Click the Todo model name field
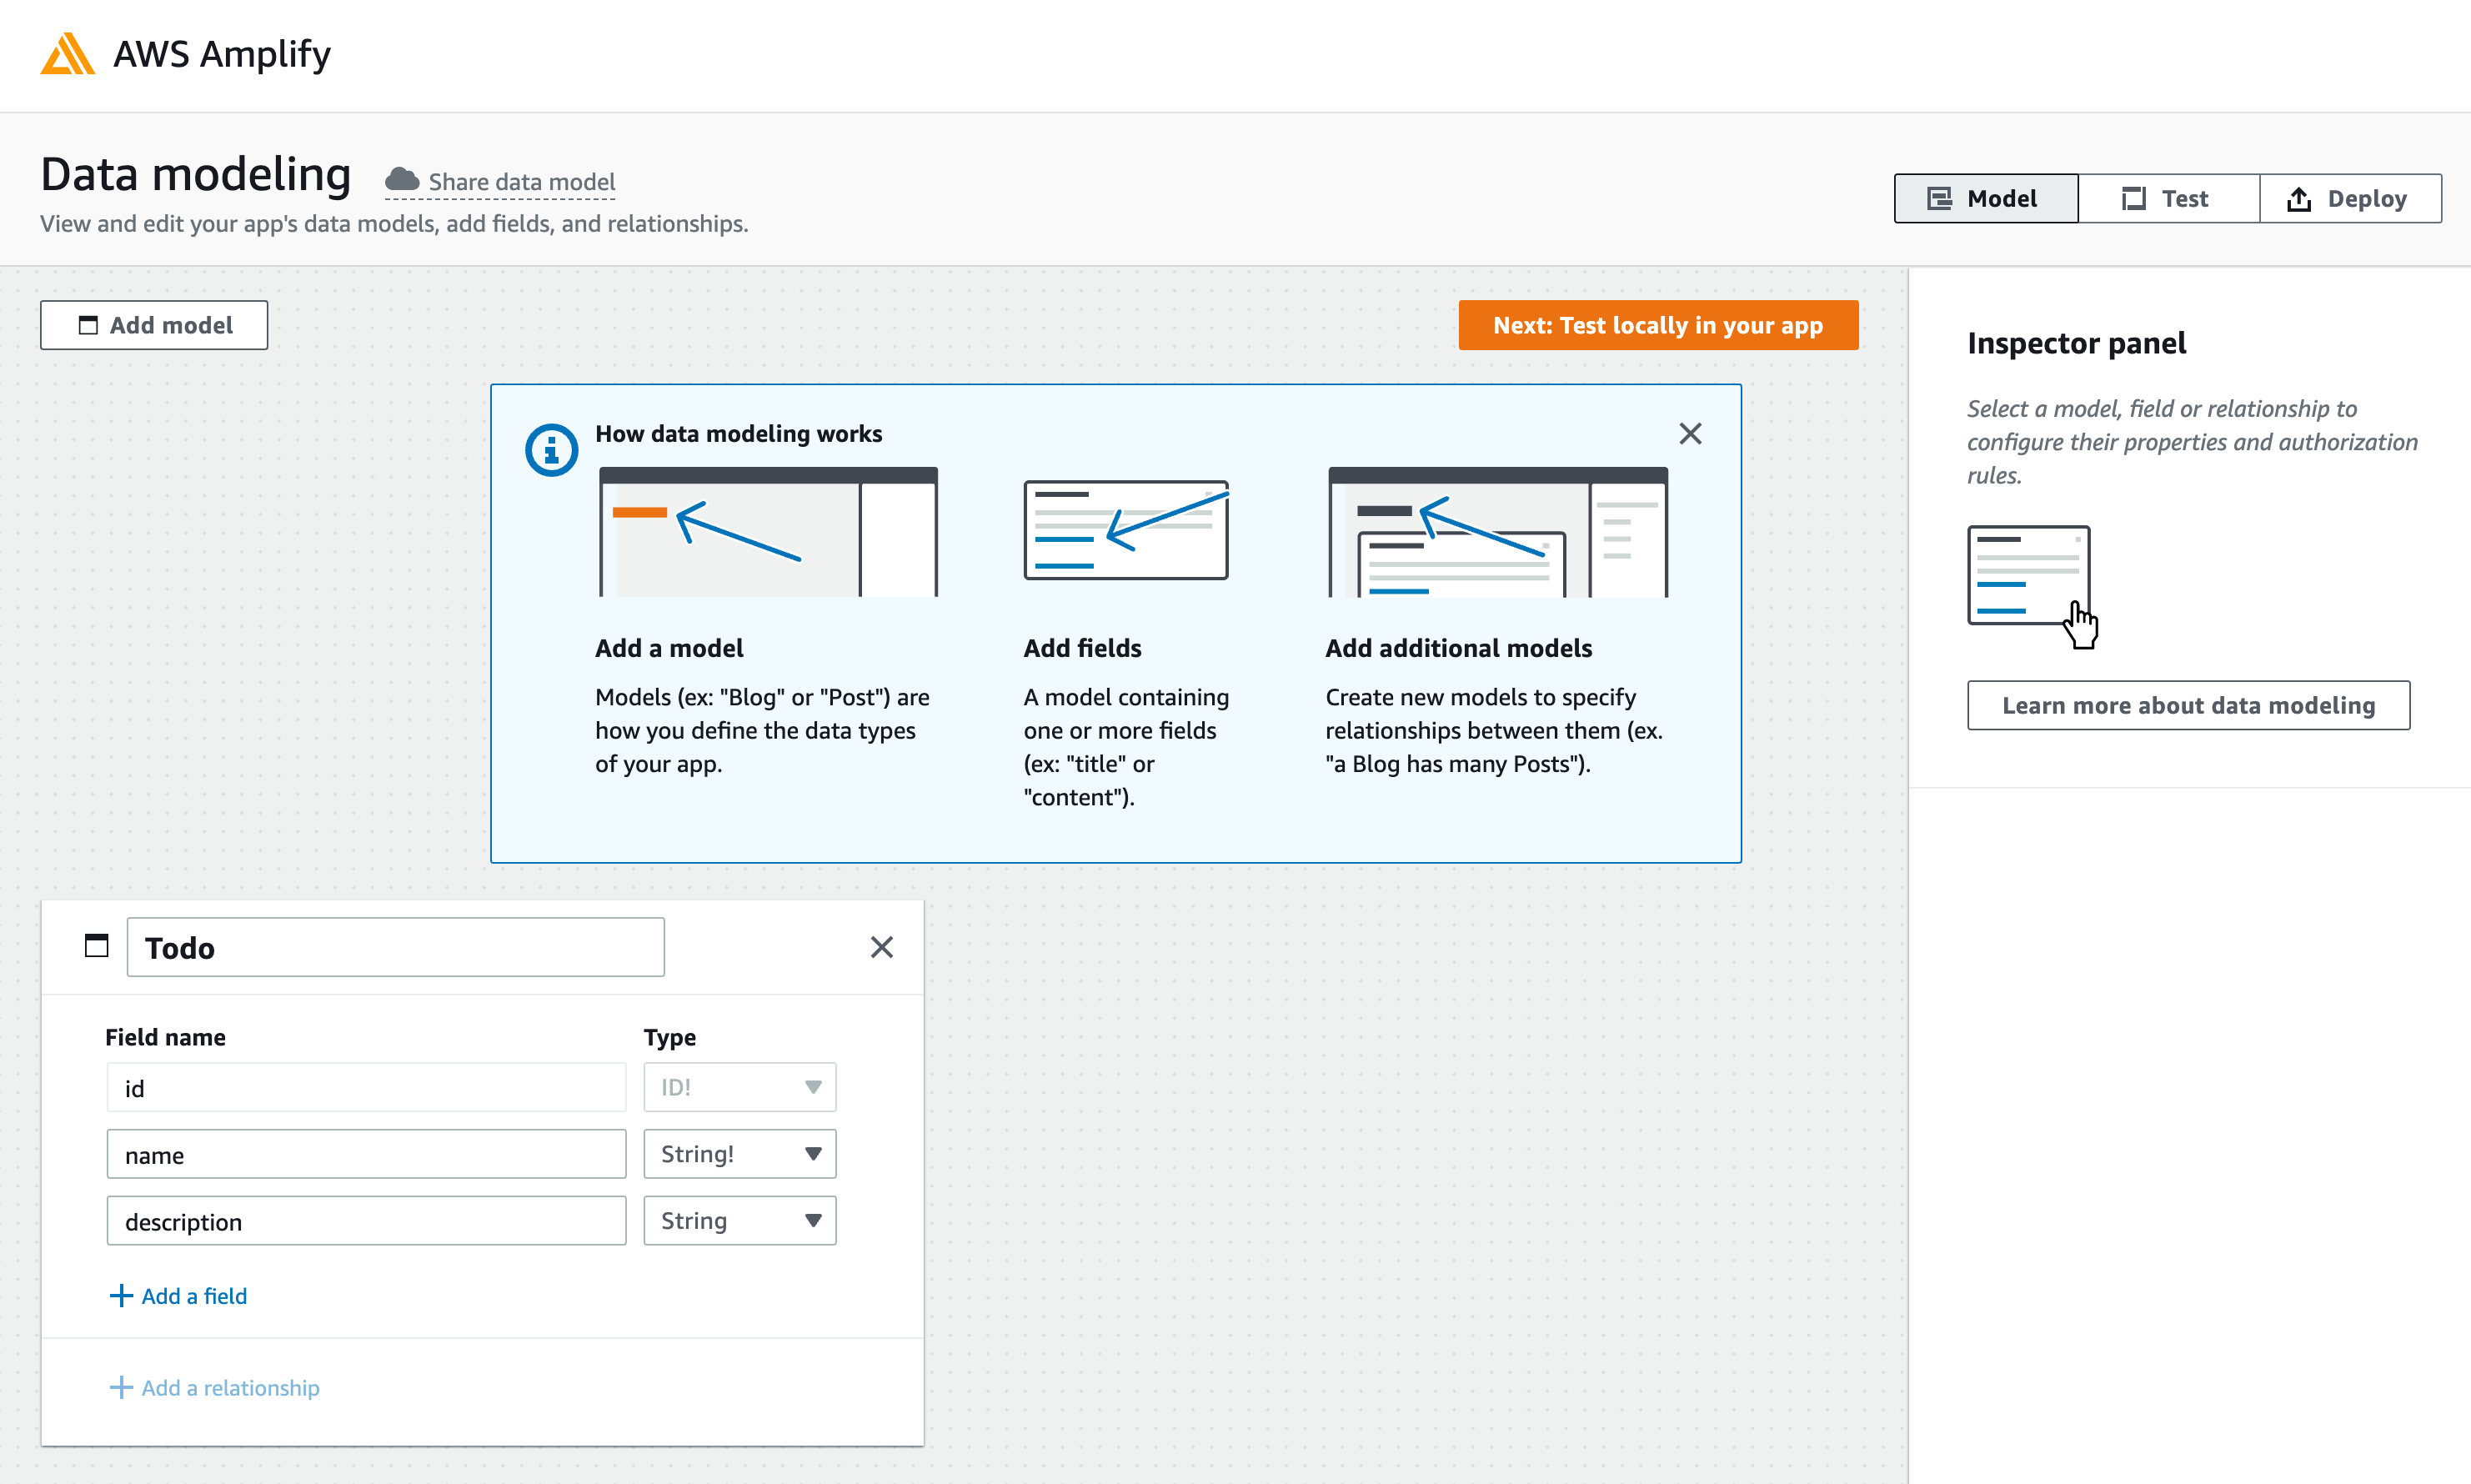 tap(396, 947)
